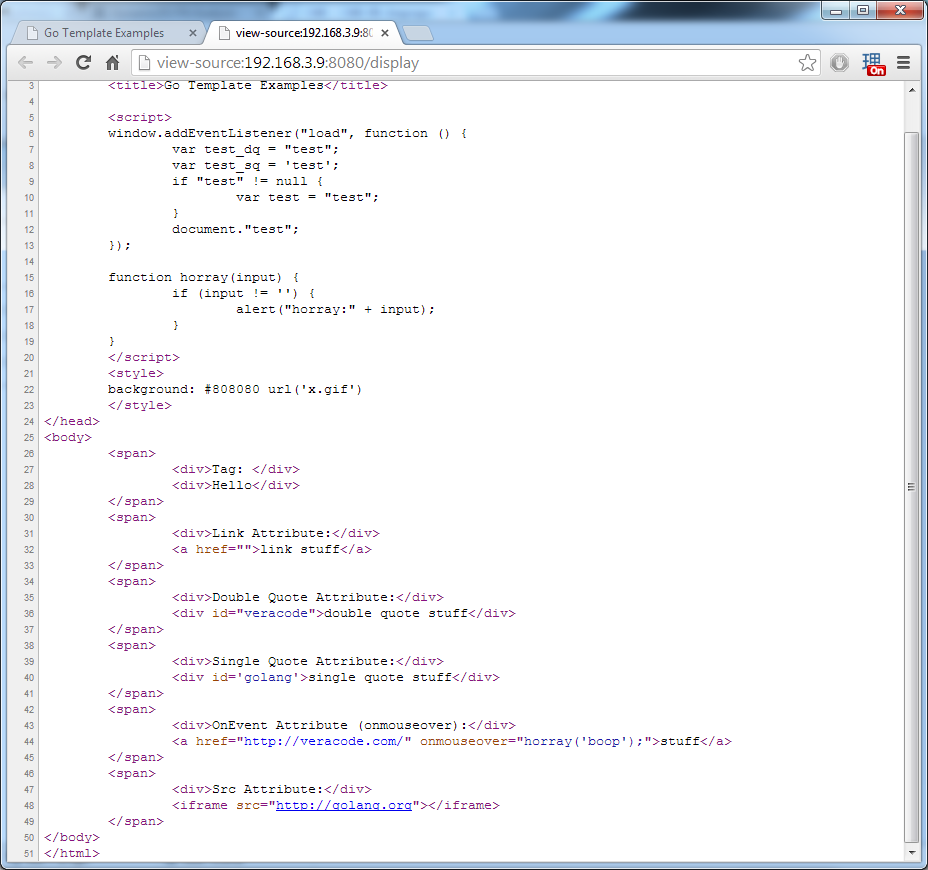Grab the vertical scrollbar thumb

[x=912, y=487]
